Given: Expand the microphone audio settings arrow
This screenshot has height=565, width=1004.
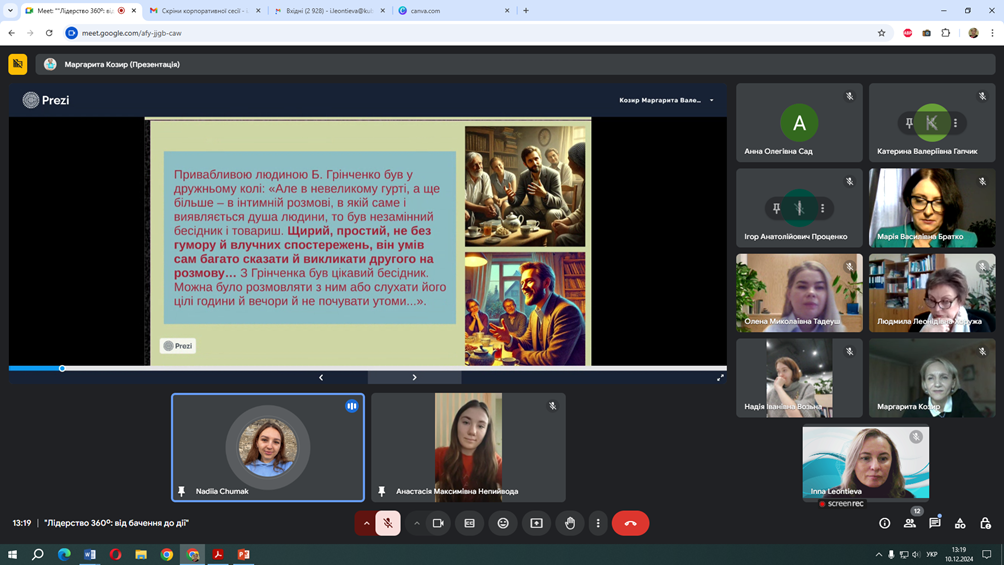Looking at the screenshot, I should point(366,523).
